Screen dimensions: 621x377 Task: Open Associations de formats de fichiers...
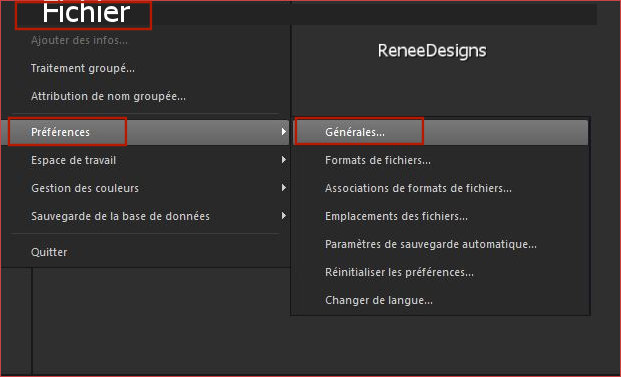418,188
